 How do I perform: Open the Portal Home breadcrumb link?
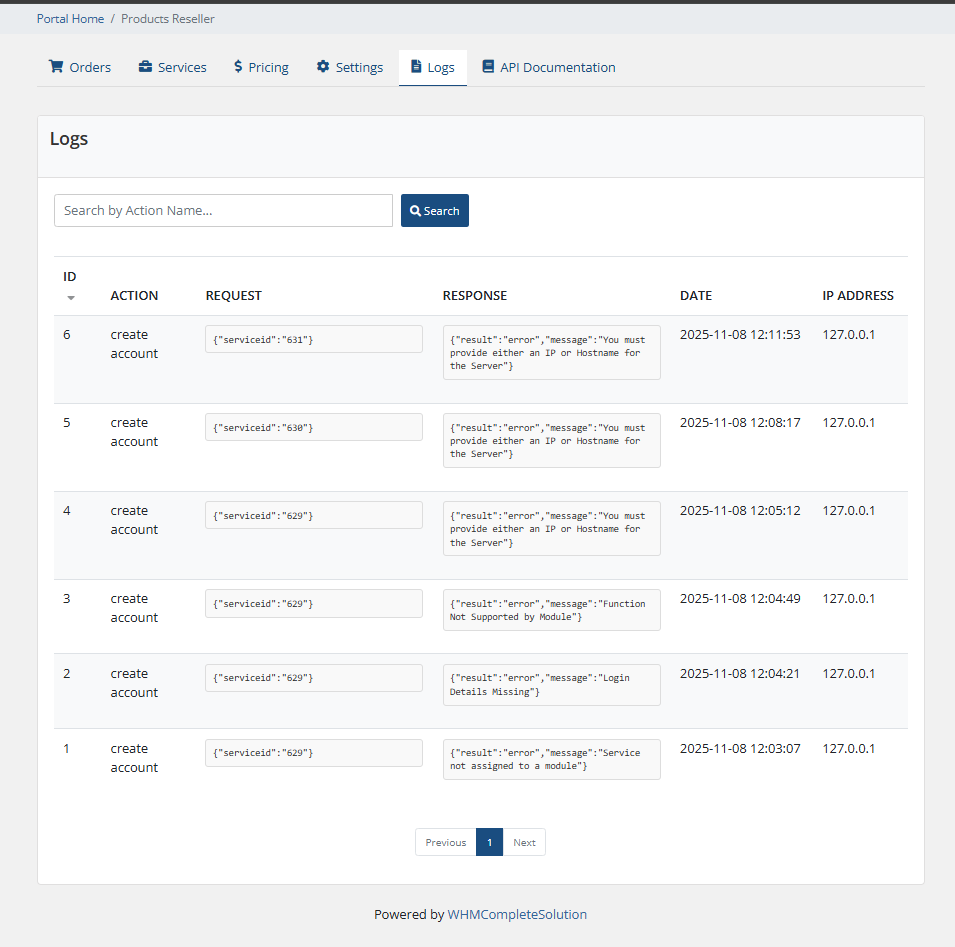tap(70, 18)
